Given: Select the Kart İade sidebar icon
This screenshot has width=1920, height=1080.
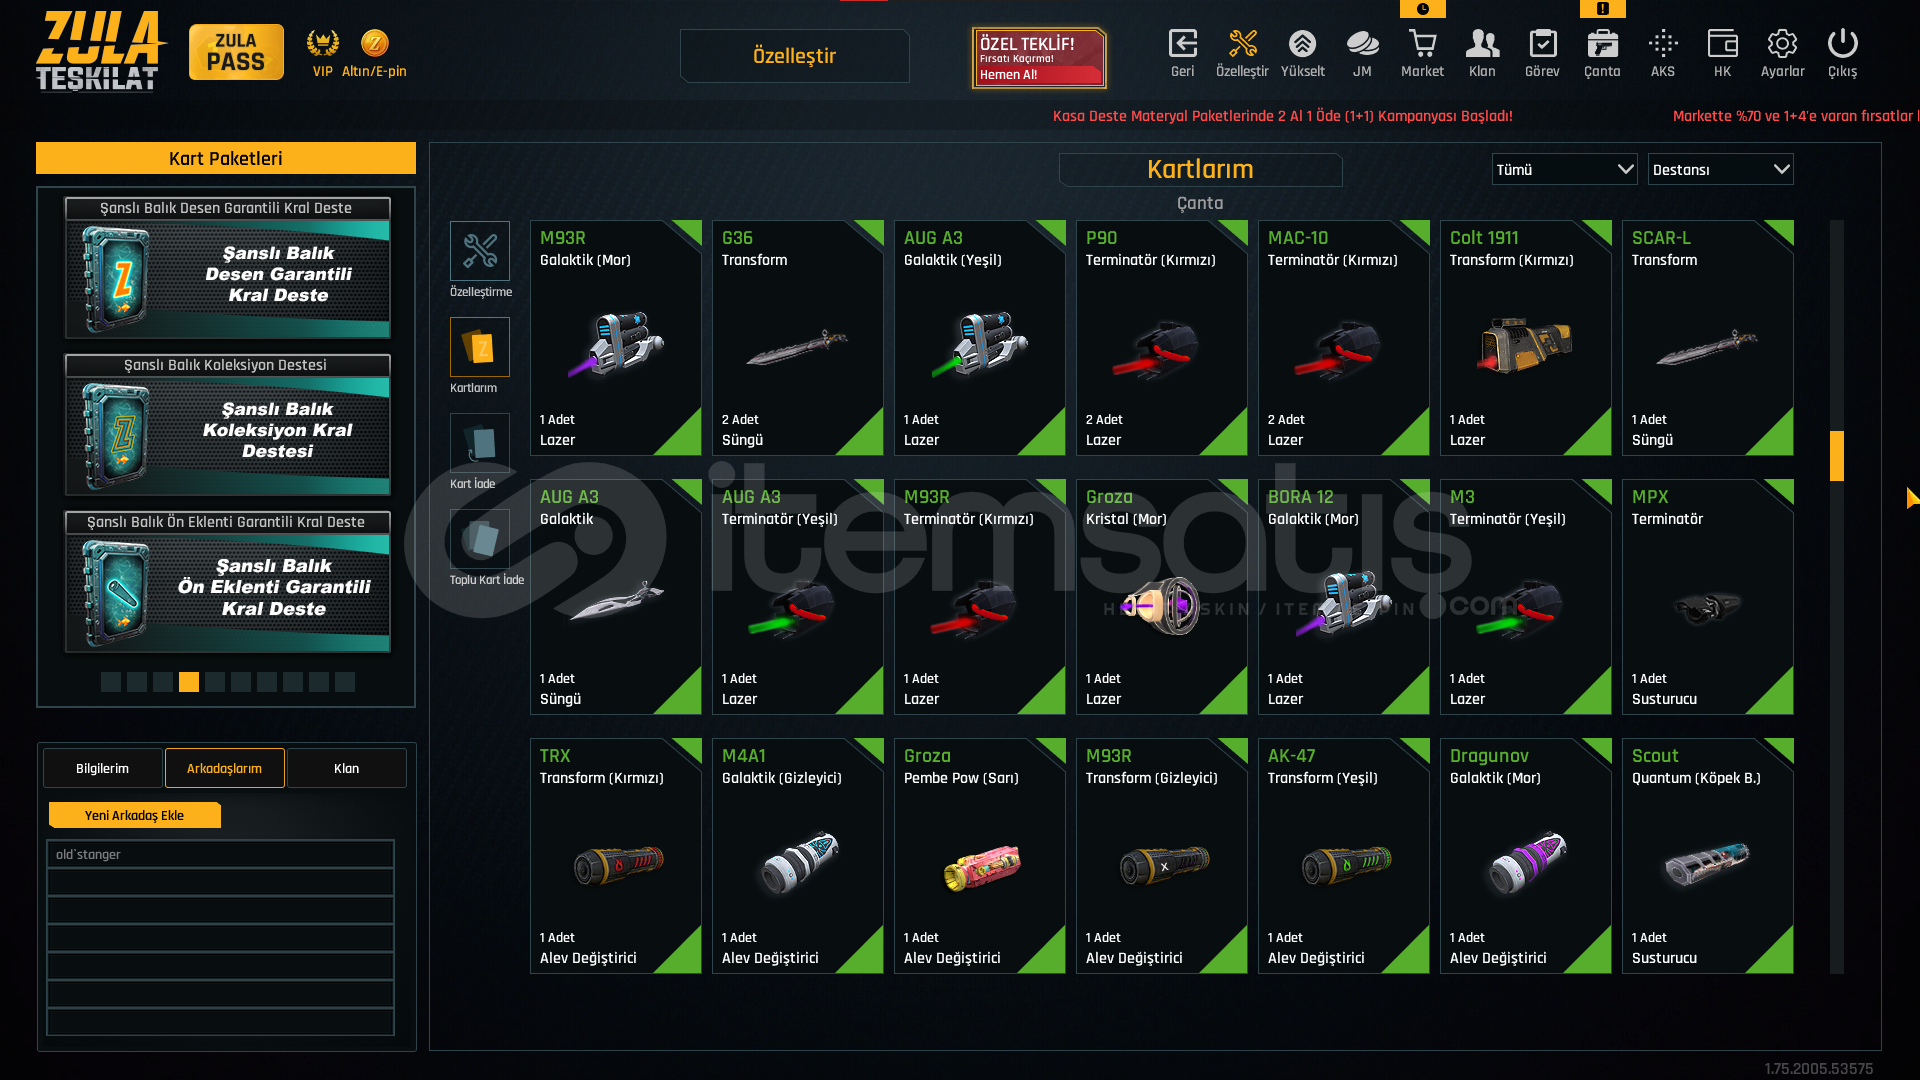Looking at the screenshot, I should tap(480, 443).
